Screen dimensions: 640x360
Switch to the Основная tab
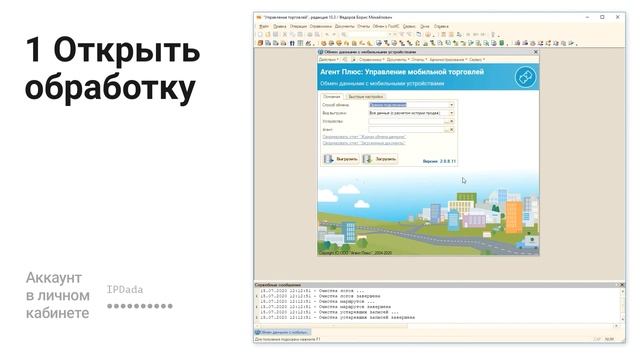pyautogui.click(x=331, y=97)
